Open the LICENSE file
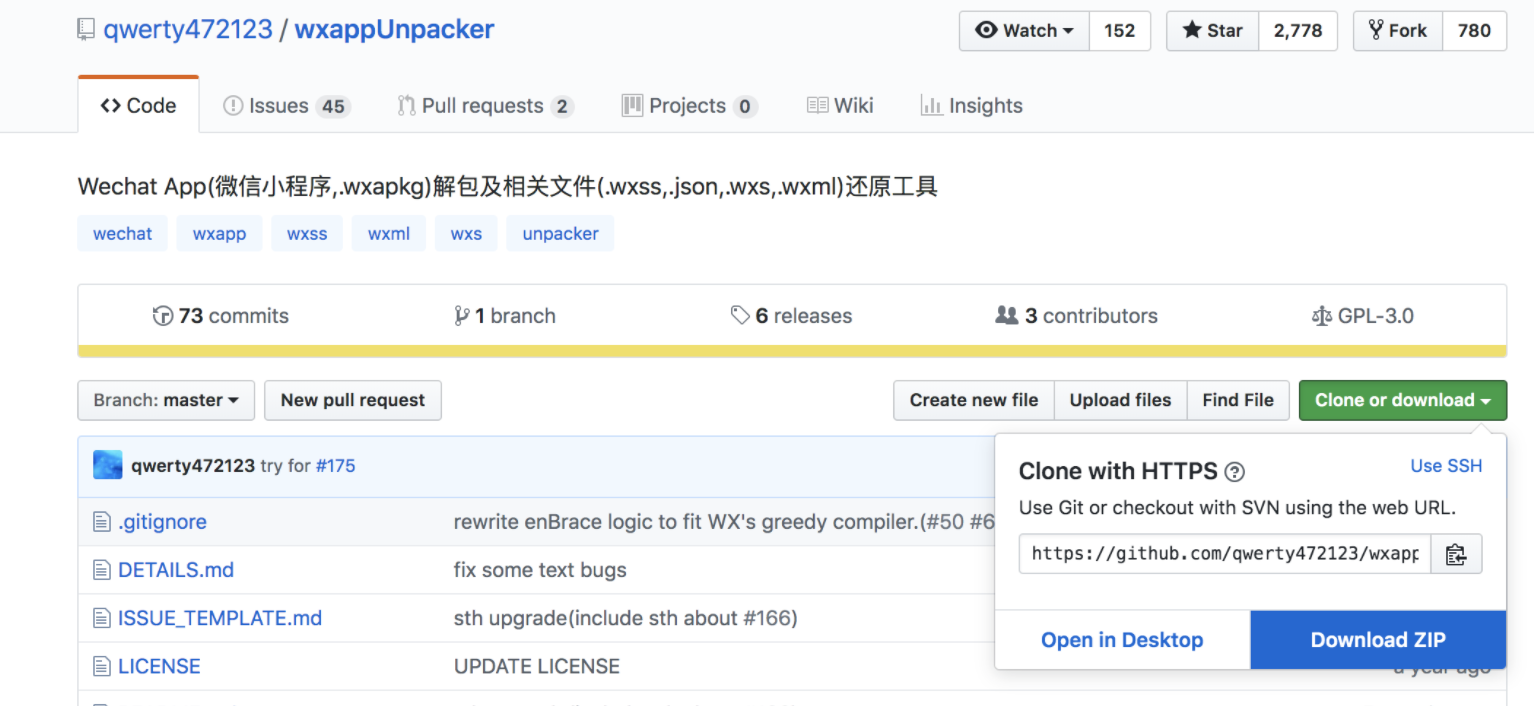1534x706 pixels. 159,666
